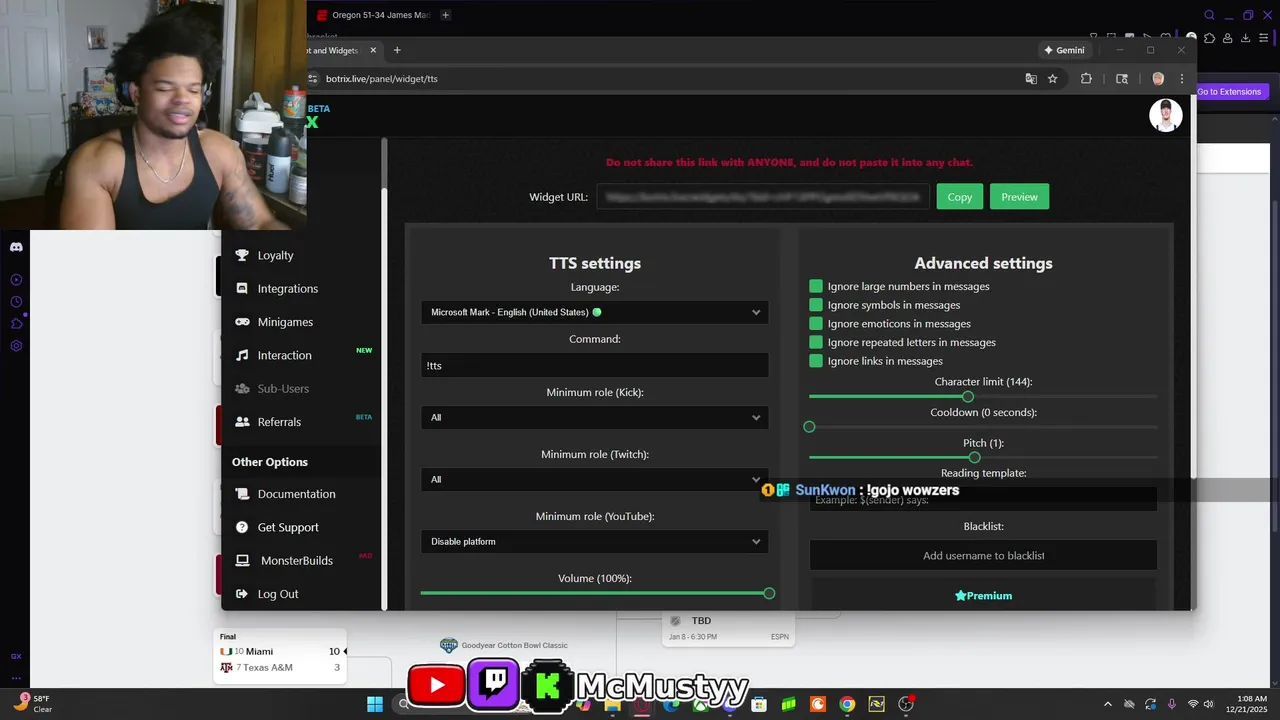
Task: Click the Gemini button in Chrome
Action: click(1064, 50)
